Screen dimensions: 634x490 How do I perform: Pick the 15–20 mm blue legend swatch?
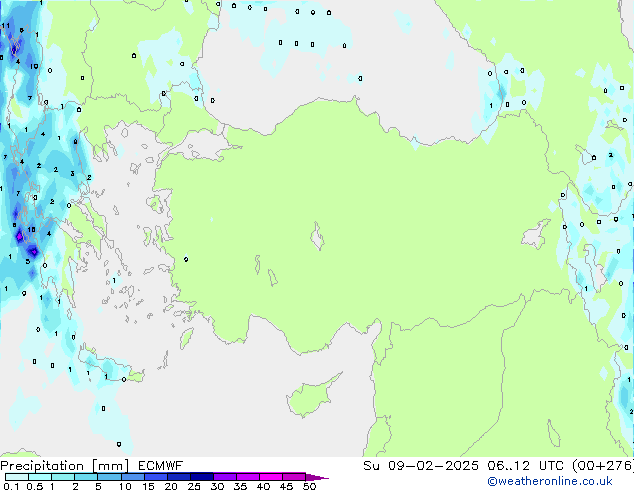[x=156, y=477]
